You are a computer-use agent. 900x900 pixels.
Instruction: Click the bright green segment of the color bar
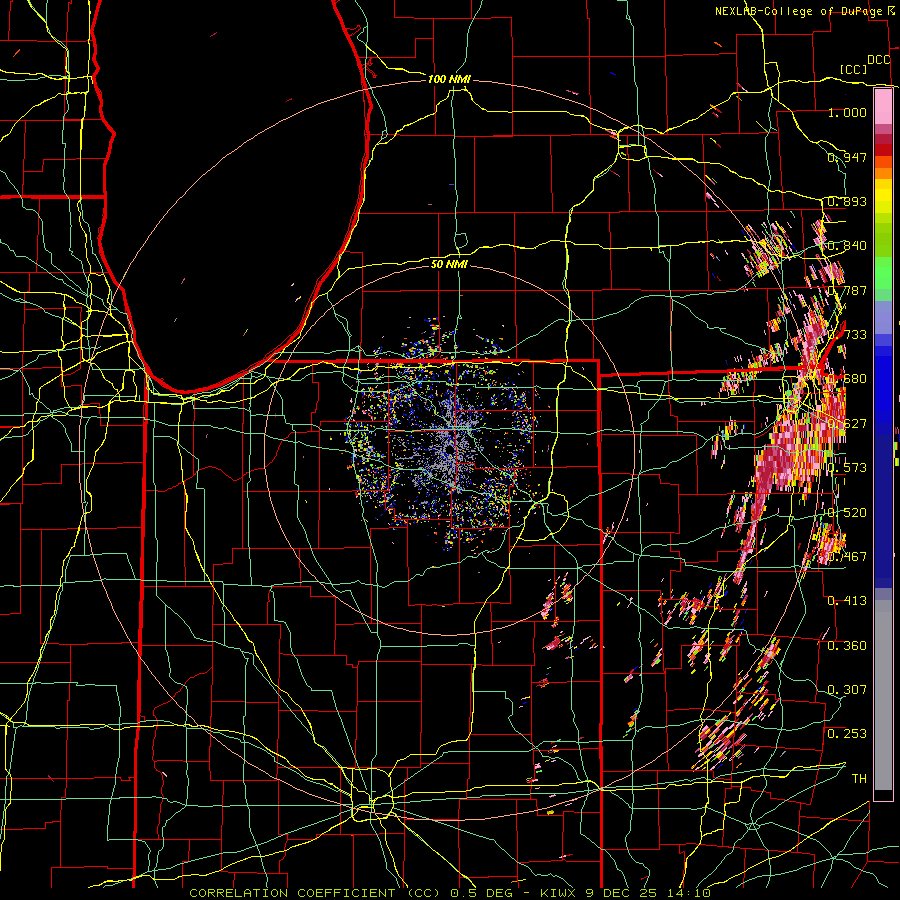883,273
